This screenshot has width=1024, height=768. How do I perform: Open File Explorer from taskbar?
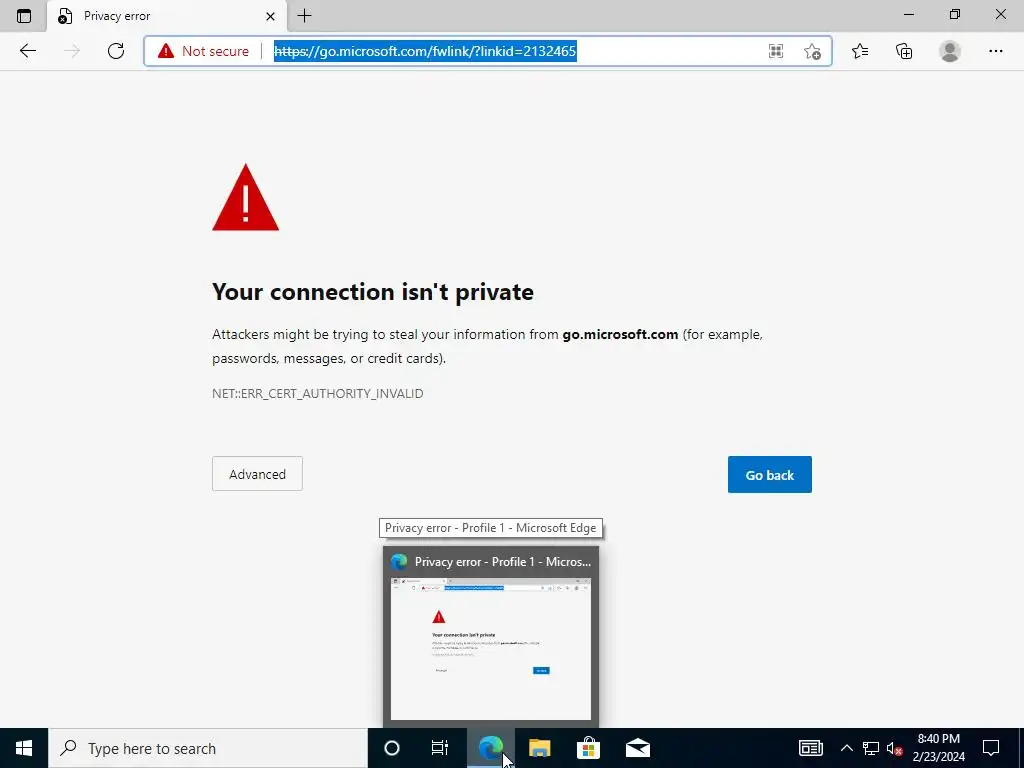tap(539, 748)
